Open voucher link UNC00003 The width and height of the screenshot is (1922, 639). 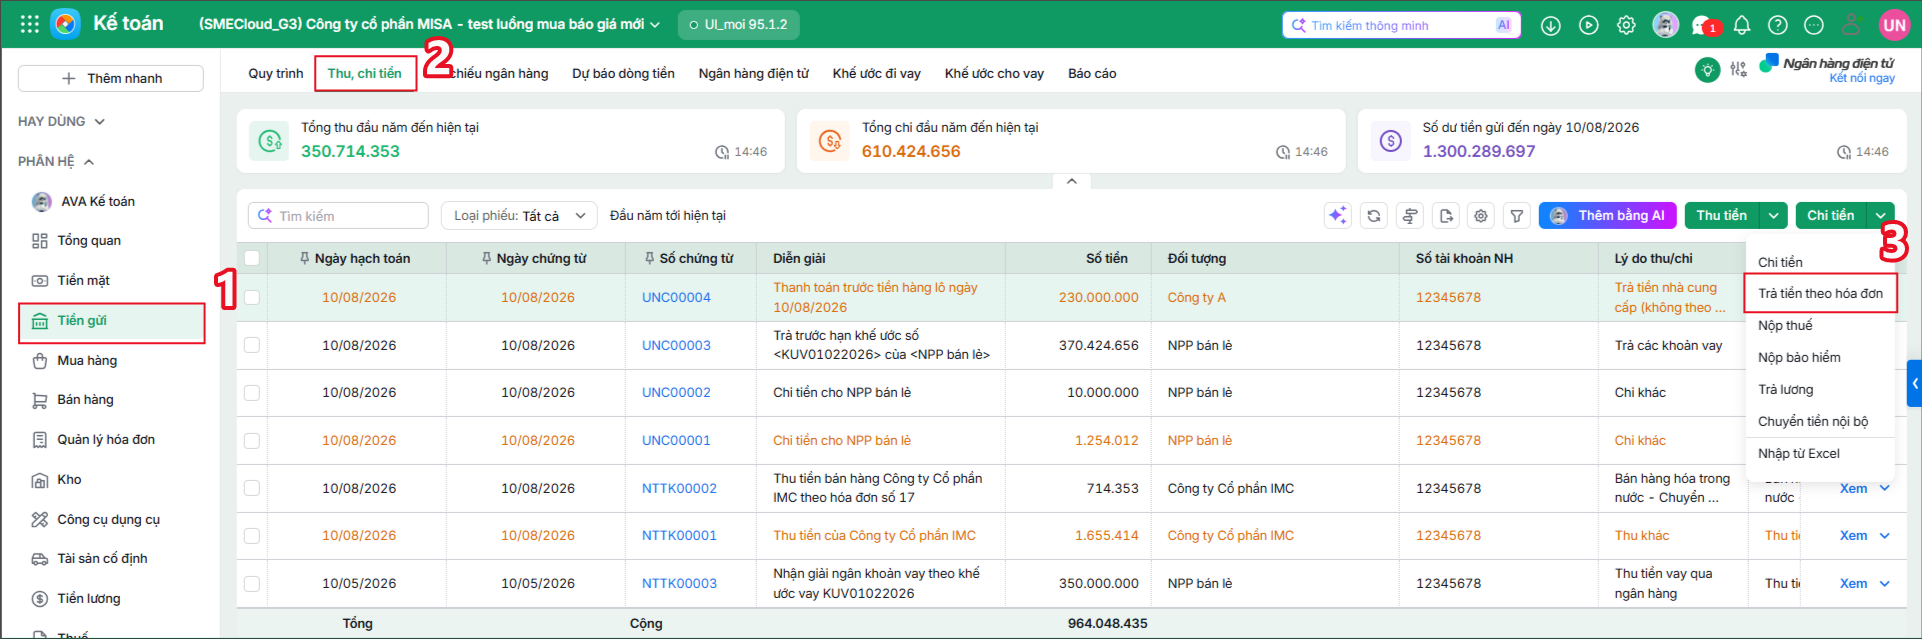click(x=676, y=345)
